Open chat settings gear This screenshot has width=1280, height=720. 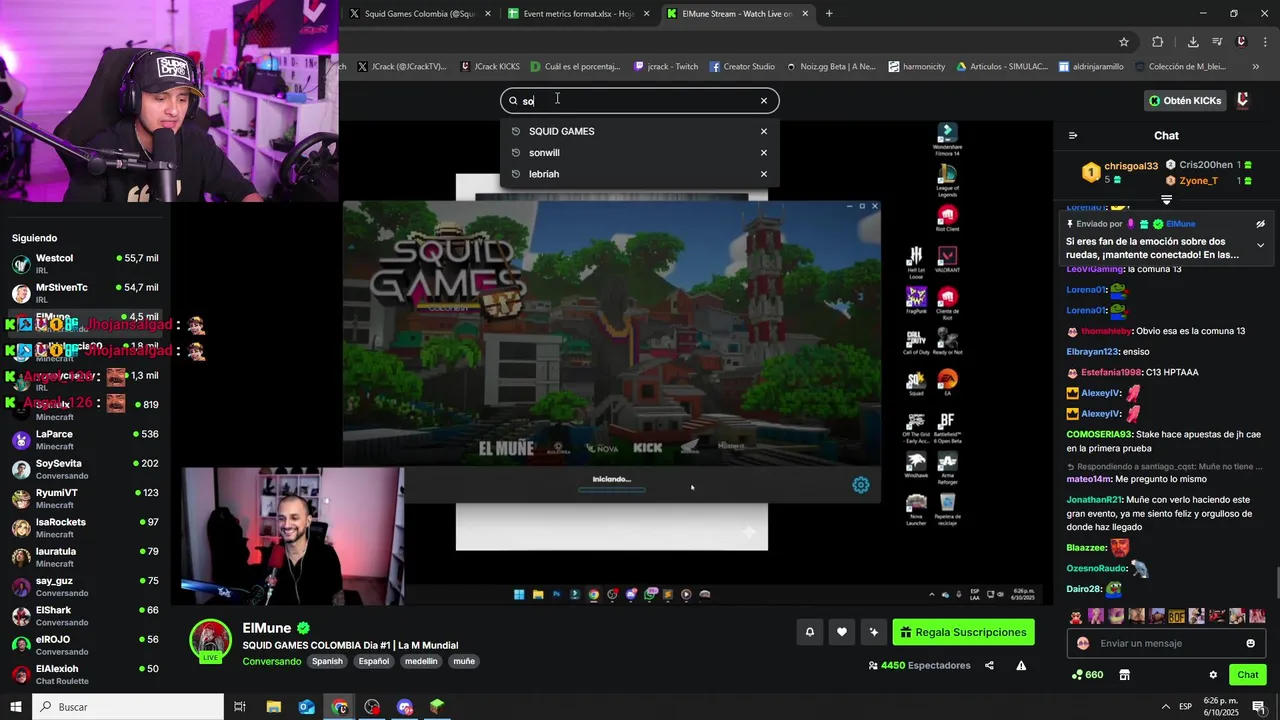coord(1213,675)
